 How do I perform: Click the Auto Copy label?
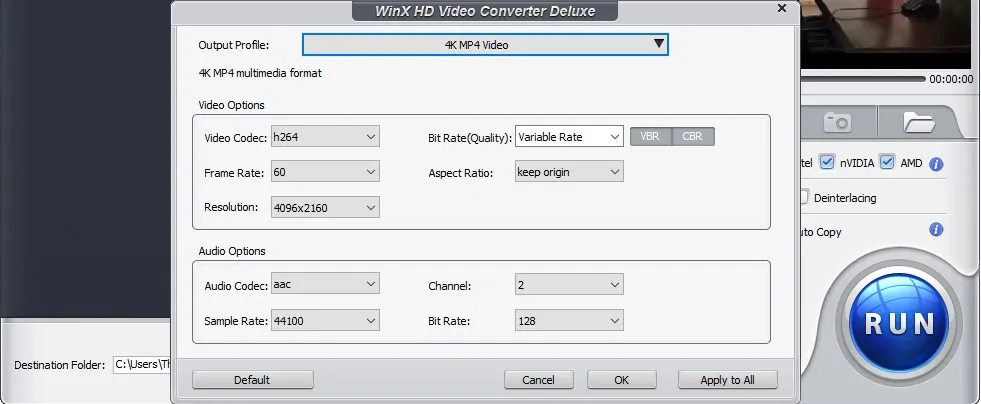pos(821,232)
